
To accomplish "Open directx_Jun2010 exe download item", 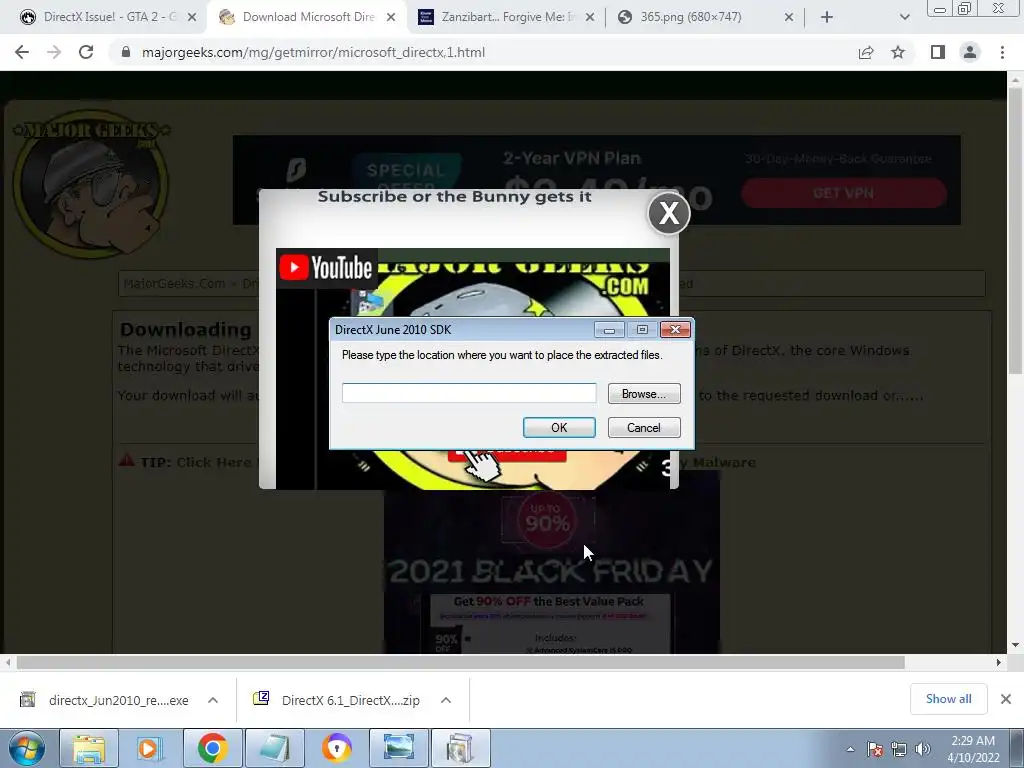I will click(x=118, y=700).
